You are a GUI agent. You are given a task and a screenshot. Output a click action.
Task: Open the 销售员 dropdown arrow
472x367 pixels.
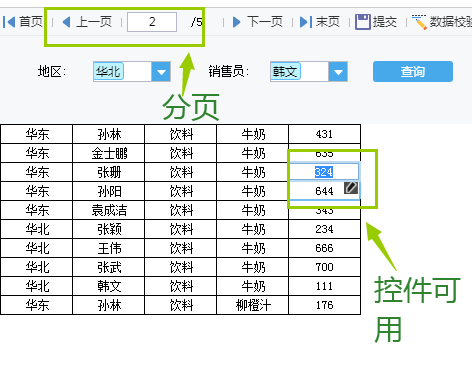[338, 71]
